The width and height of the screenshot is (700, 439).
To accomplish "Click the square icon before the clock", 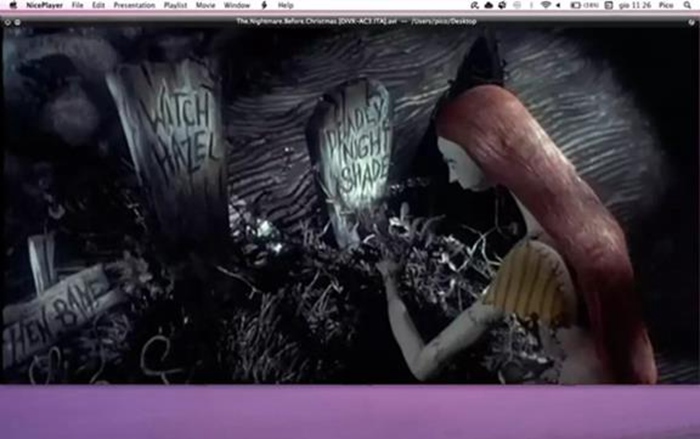I will pyautogui.click(x=608, y=5).
